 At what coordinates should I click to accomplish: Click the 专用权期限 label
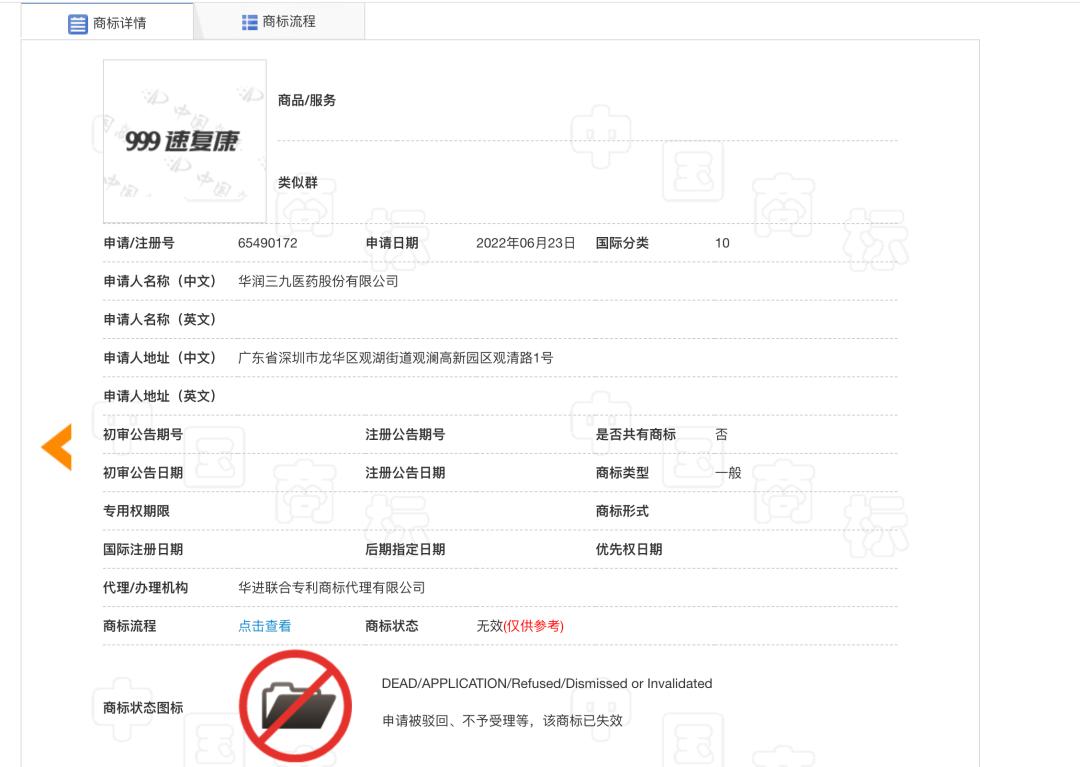[x=136, y=511]
